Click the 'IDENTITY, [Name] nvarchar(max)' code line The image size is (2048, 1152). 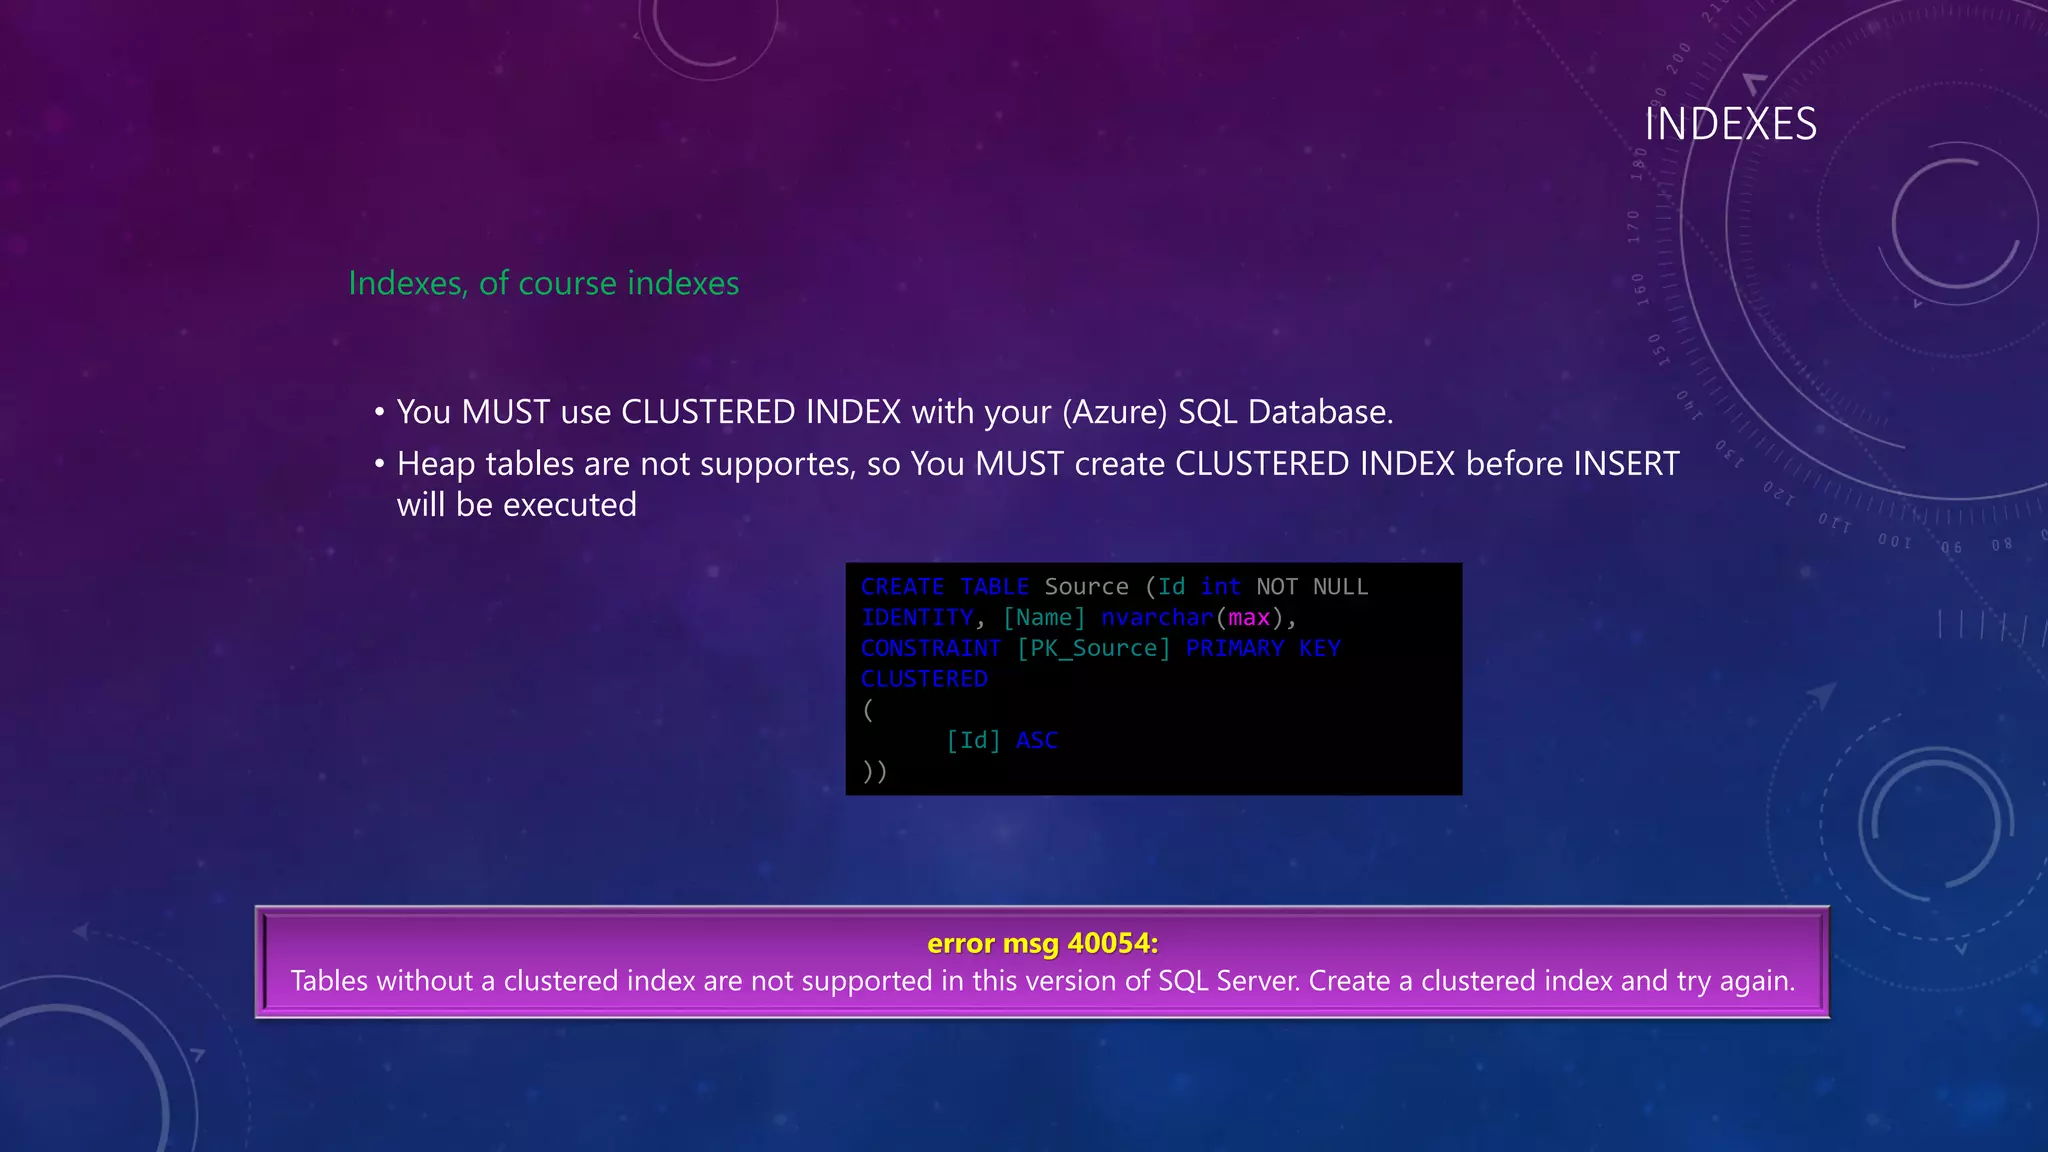pos(1078,618)
